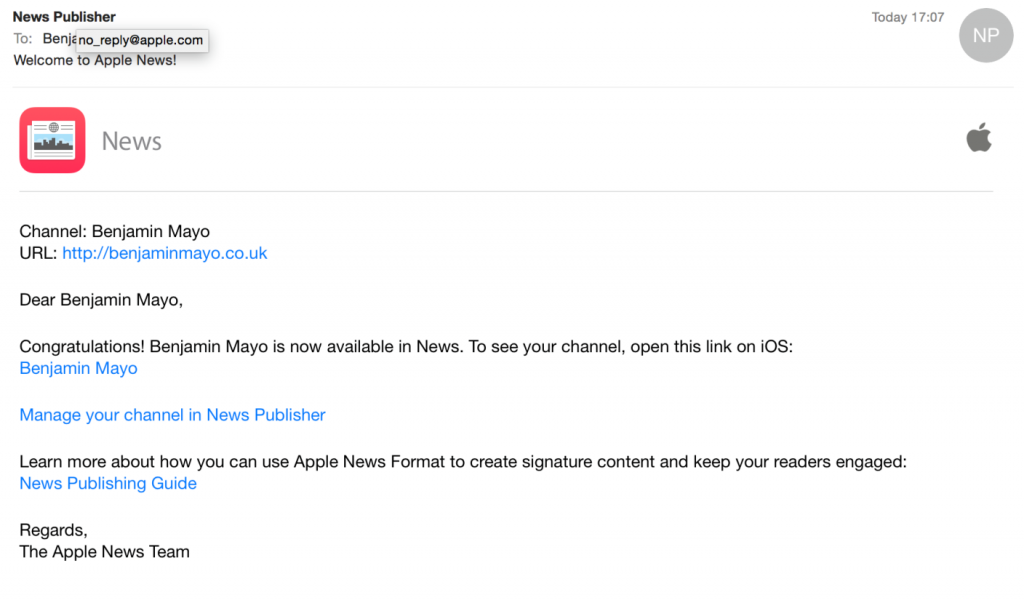The width and height of the screenshot is (1024, 603).
Task: Click the grey News wordmark next to the icon
Action: pyautogui.click(x=131, y=141)
